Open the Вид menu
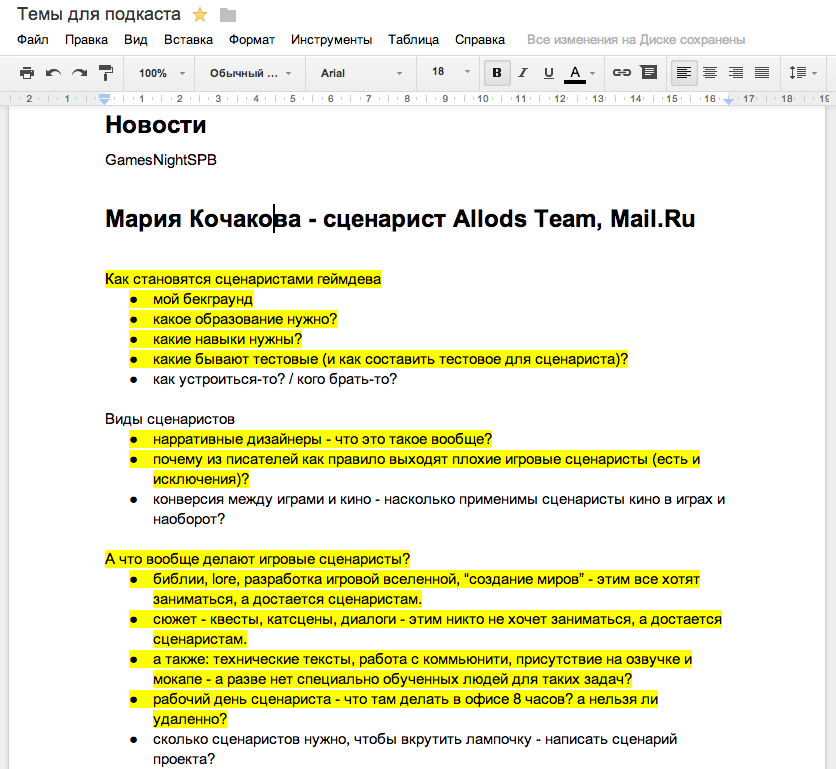 (x=135, y=40)
